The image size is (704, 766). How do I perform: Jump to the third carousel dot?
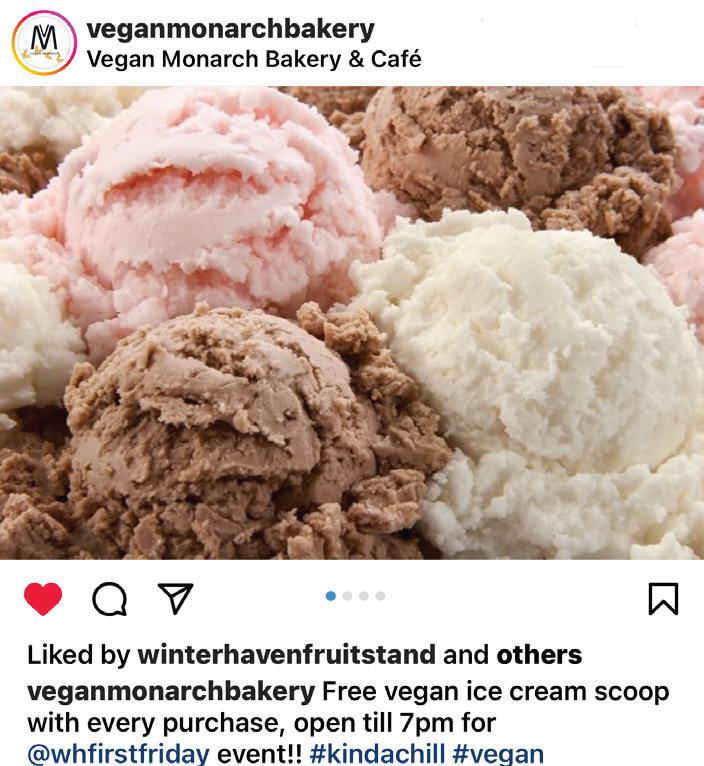tap(364, 596)
